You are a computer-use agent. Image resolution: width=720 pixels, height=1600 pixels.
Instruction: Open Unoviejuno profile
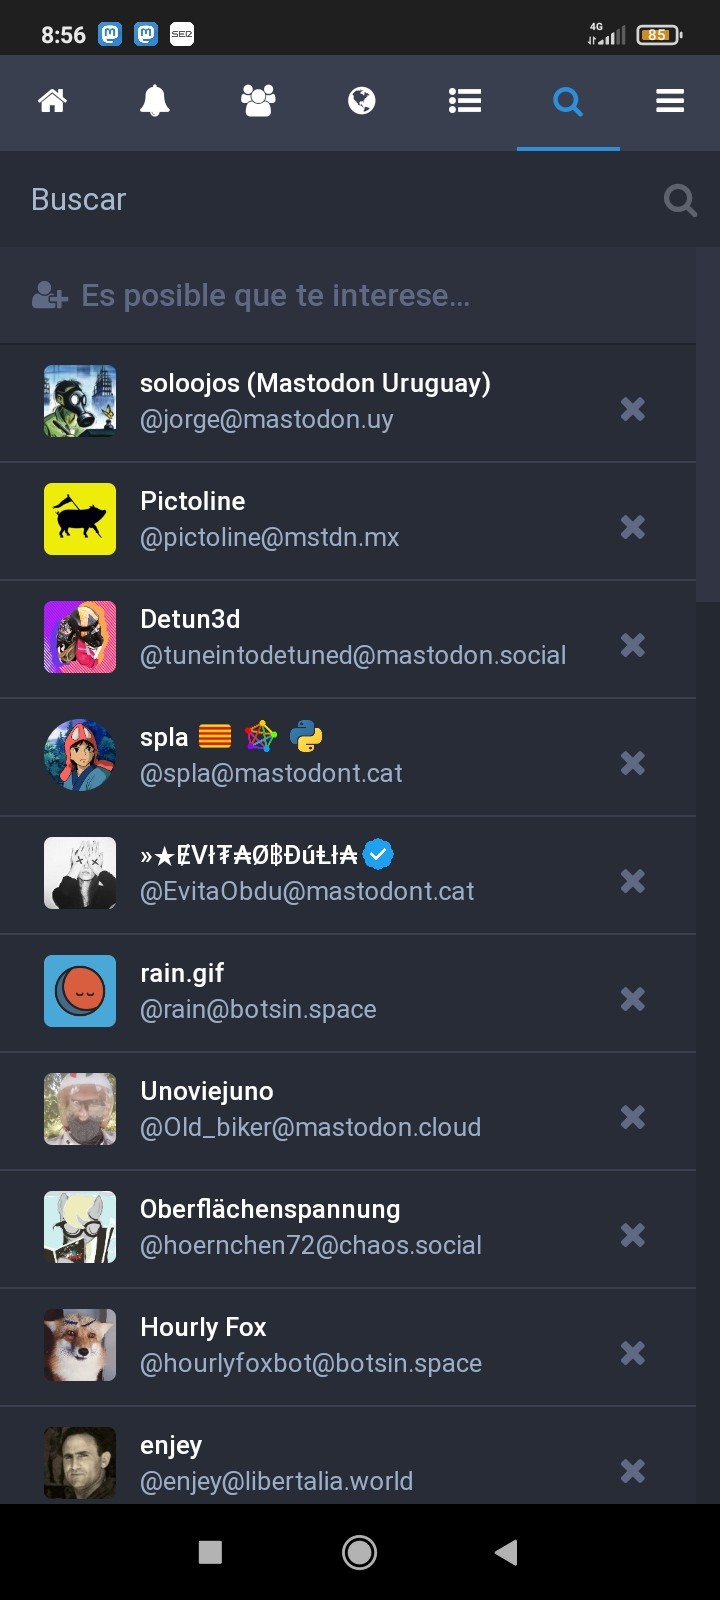[x=207, y=1091]
